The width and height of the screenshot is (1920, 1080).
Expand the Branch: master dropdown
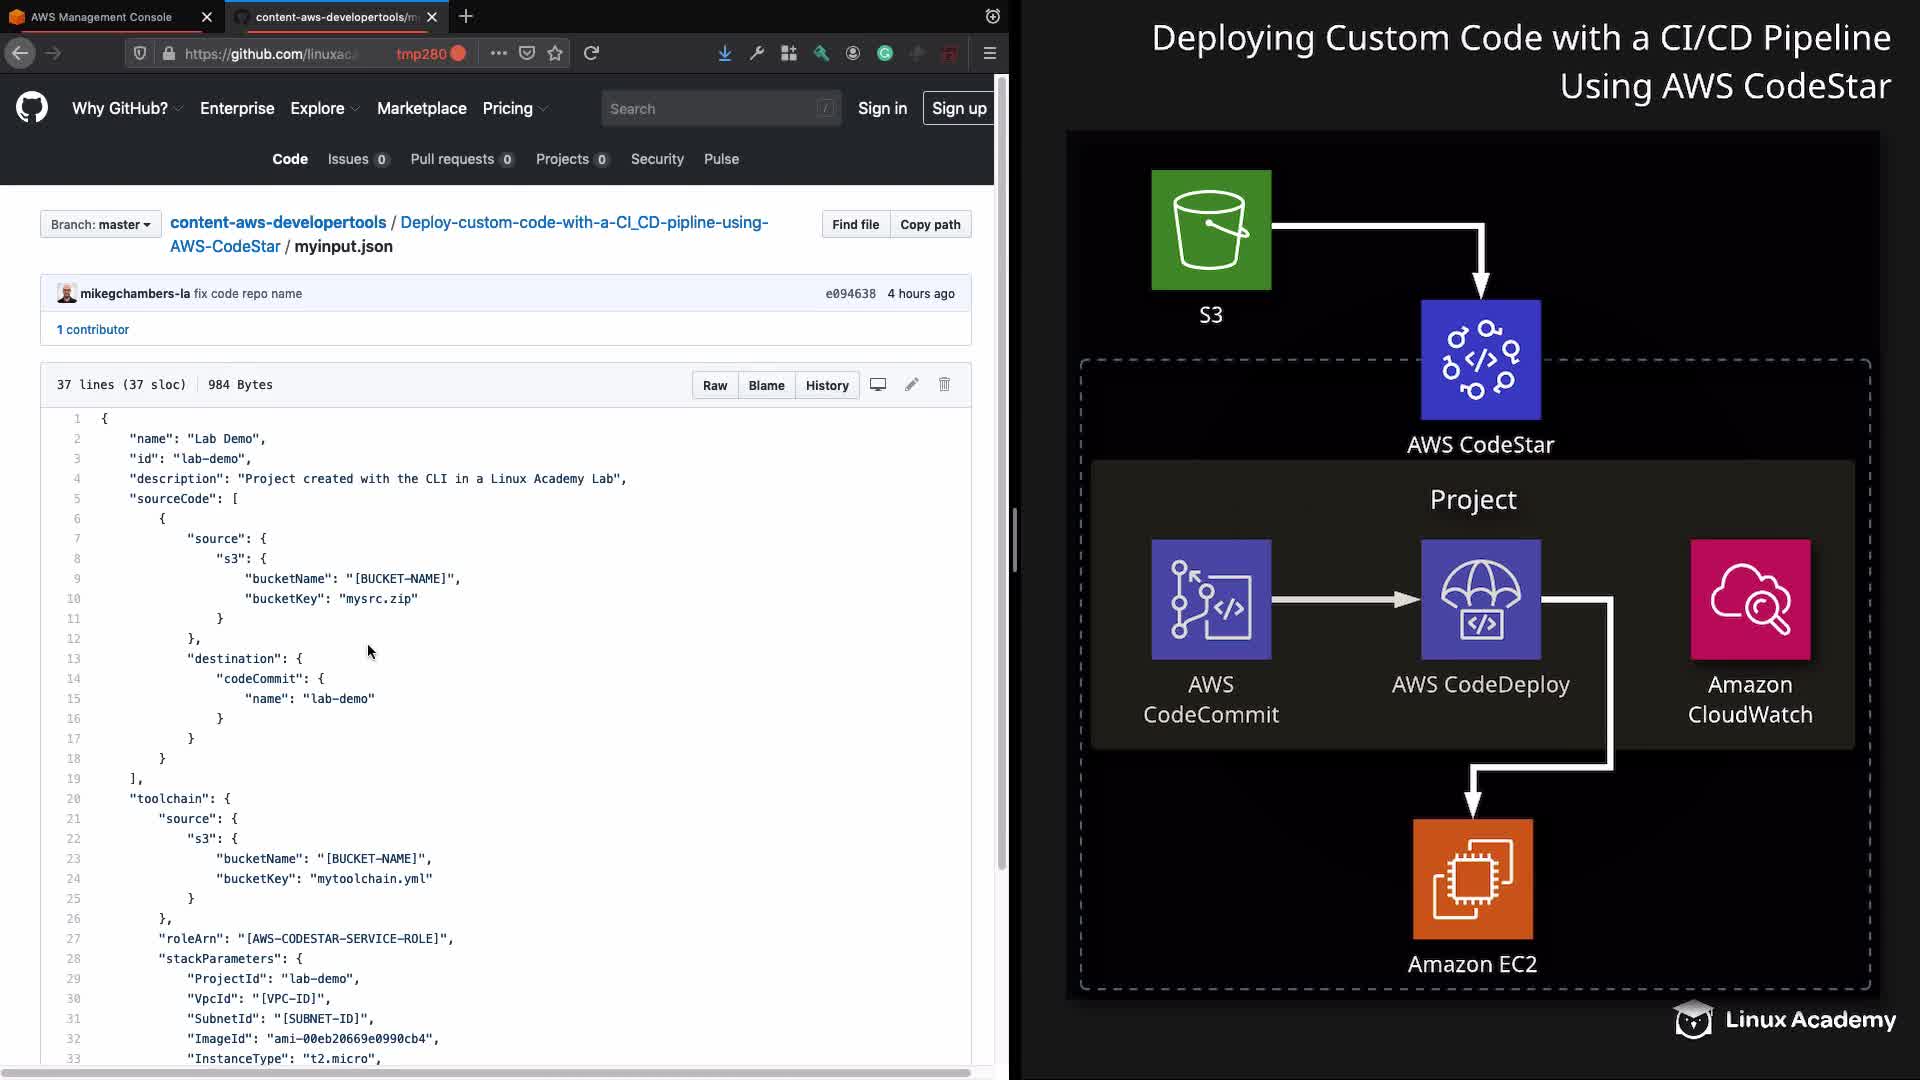(100, 225)
